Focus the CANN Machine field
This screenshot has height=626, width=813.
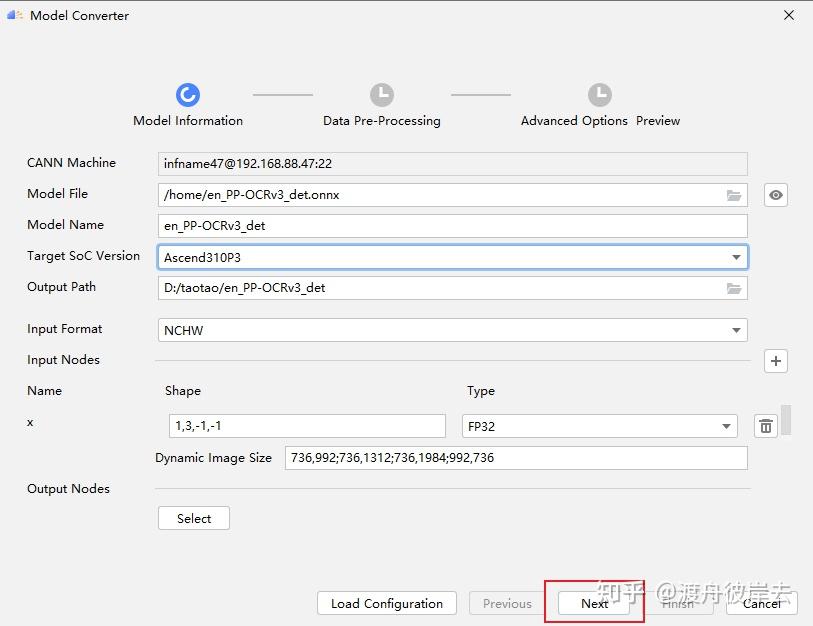click(453, 164)
